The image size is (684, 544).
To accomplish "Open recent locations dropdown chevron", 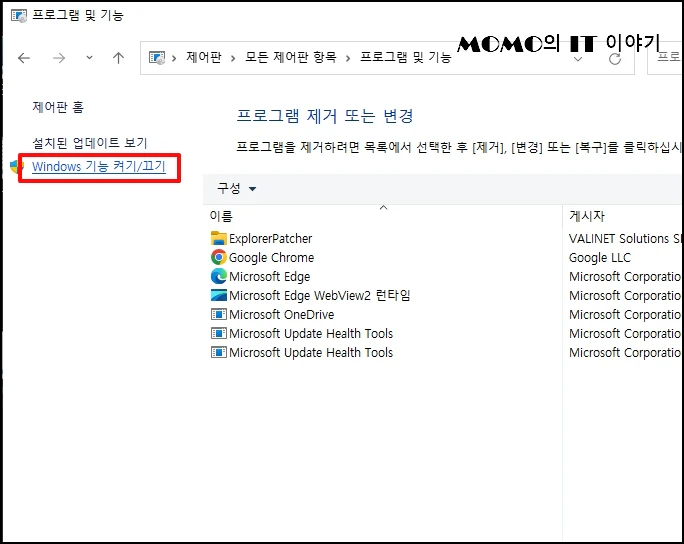I will pyautogui.click(x=89, y=58).
